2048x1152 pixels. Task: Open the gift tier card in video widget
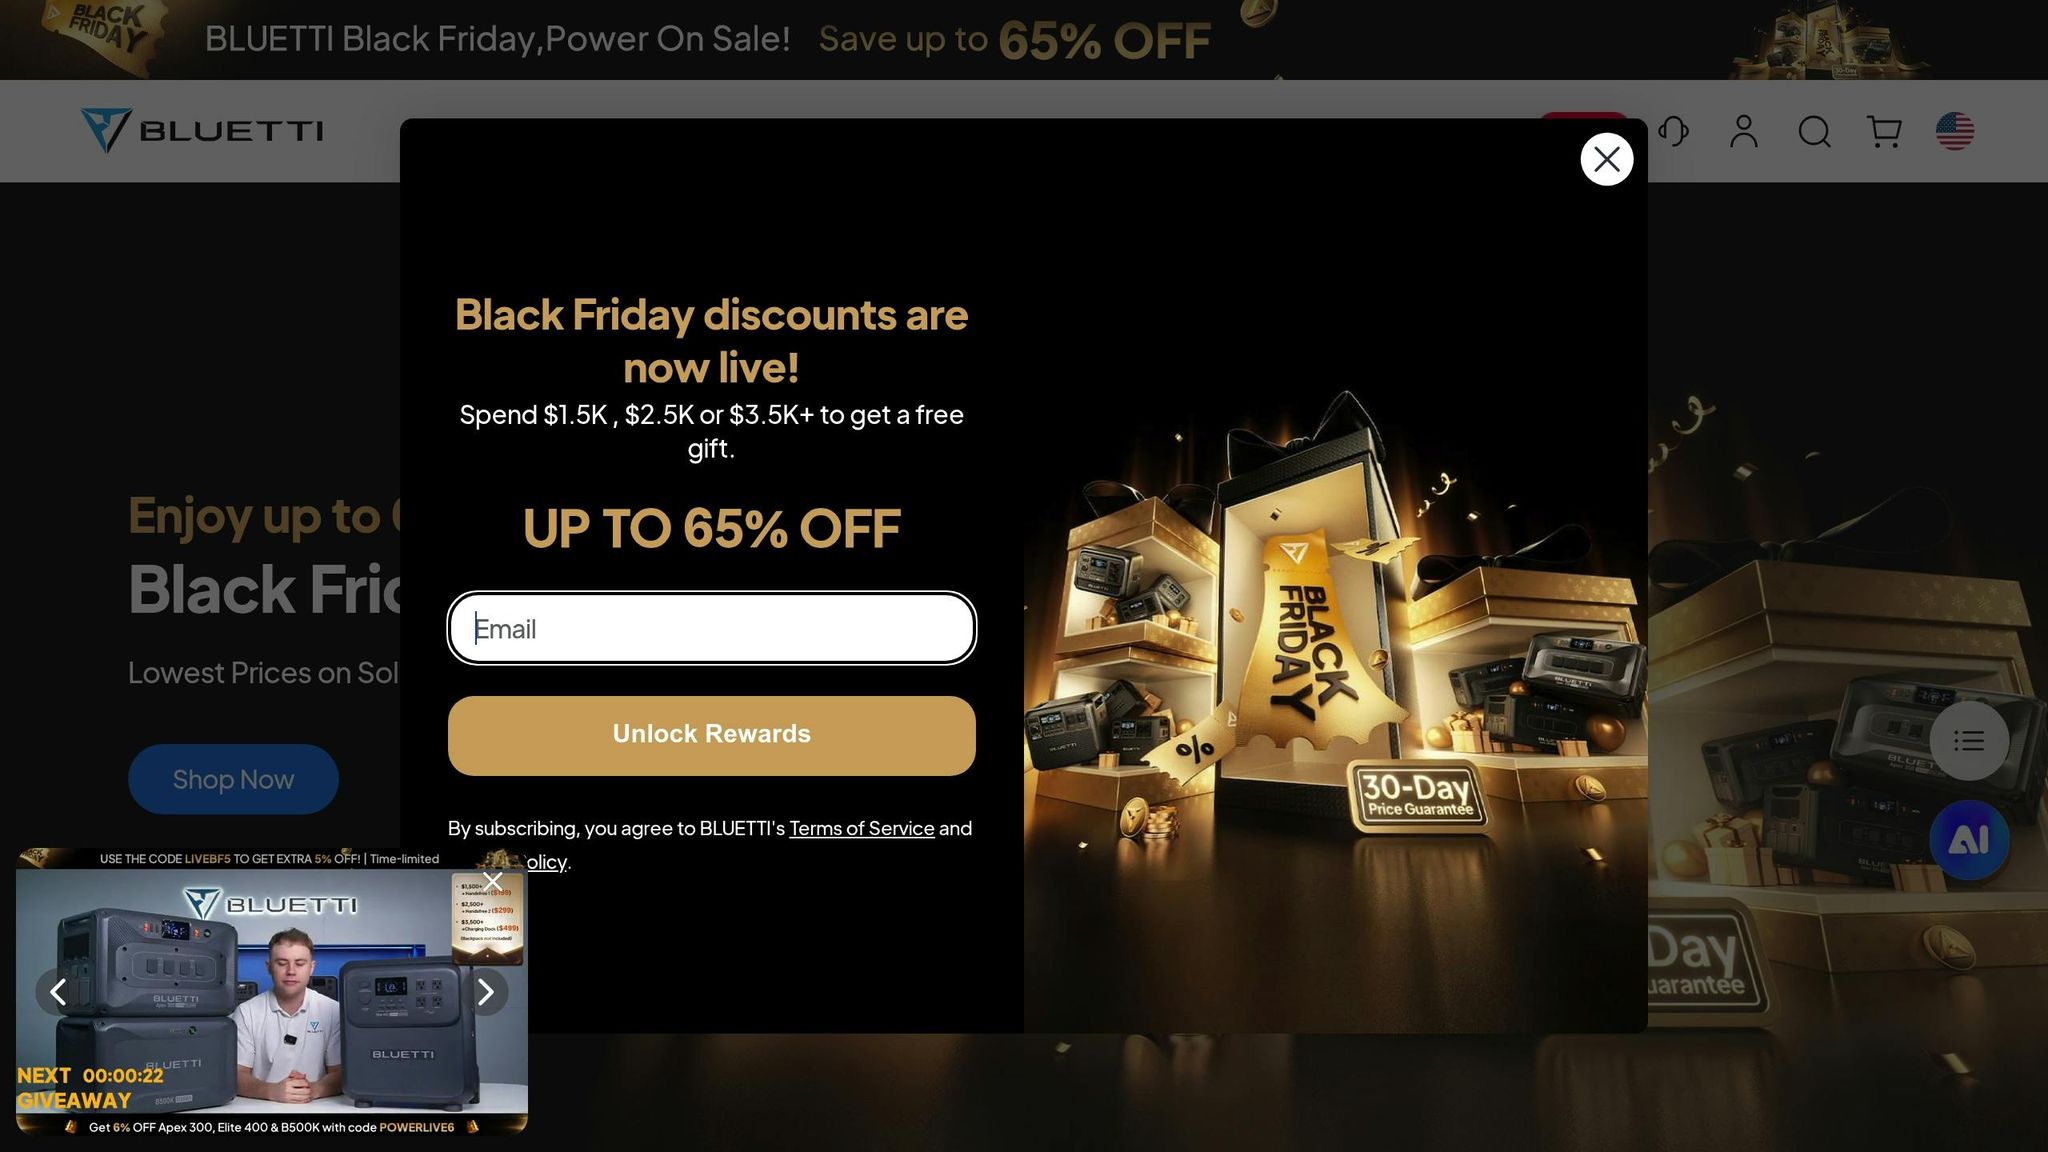(x=487, y=920)
